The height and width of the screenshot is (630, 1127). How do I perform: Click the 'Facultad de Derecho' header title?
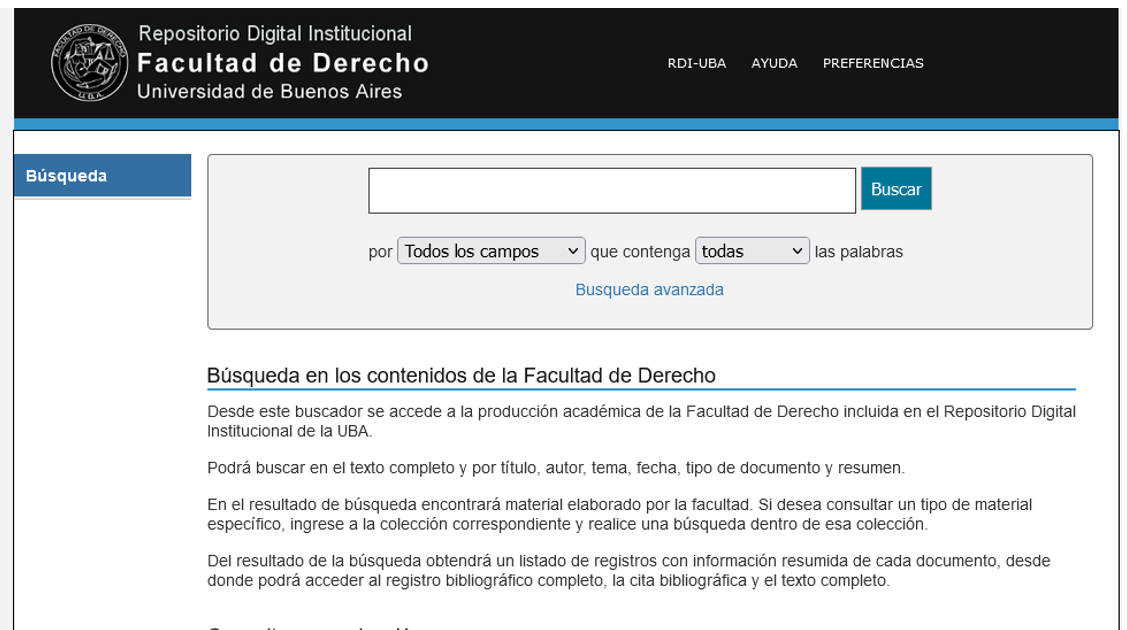(282, 63)
